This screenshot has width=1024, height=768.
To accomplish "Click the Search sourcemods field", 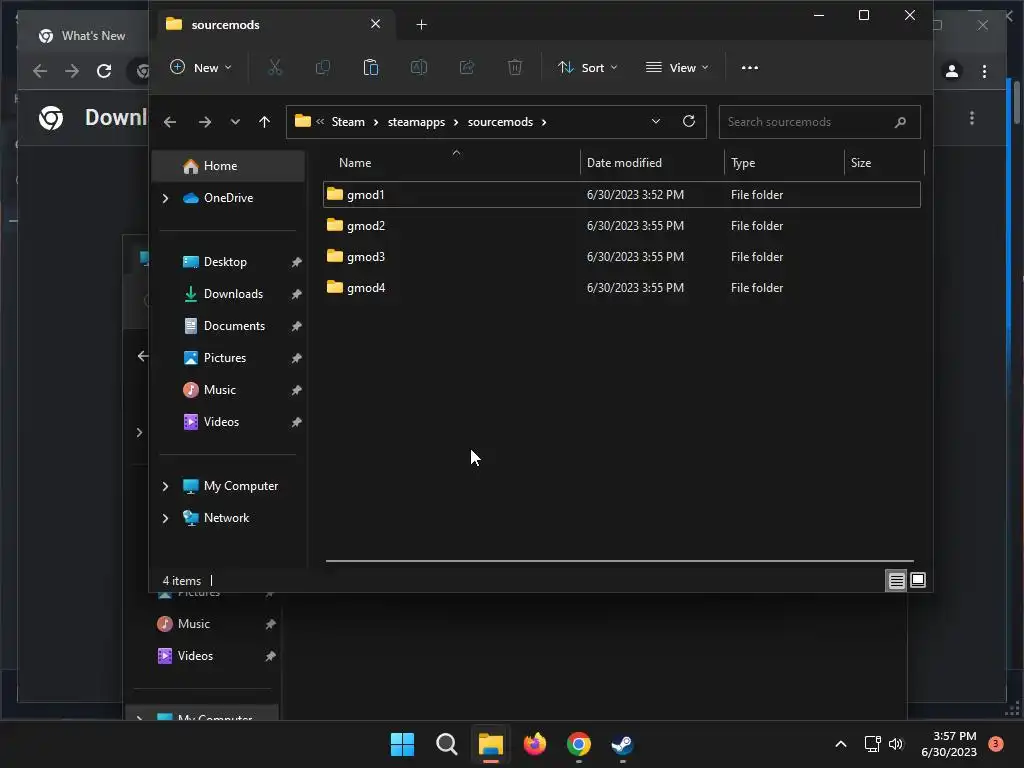I will tap(820, 122).
